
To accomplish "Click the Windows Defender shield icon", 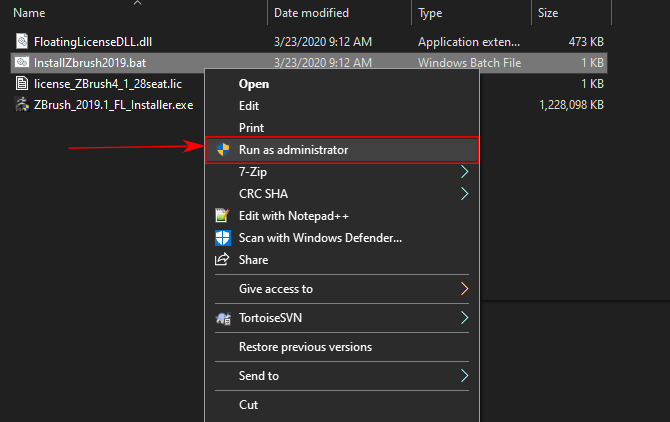I will click(x=223, y=237).
